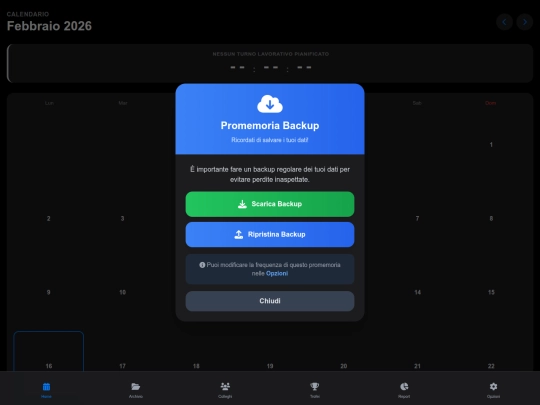Click the CALENDARIO label above the month
Image resolution: width=540 pixels, height=405 pixels.
pyautogui.click(x=28, y=14)
